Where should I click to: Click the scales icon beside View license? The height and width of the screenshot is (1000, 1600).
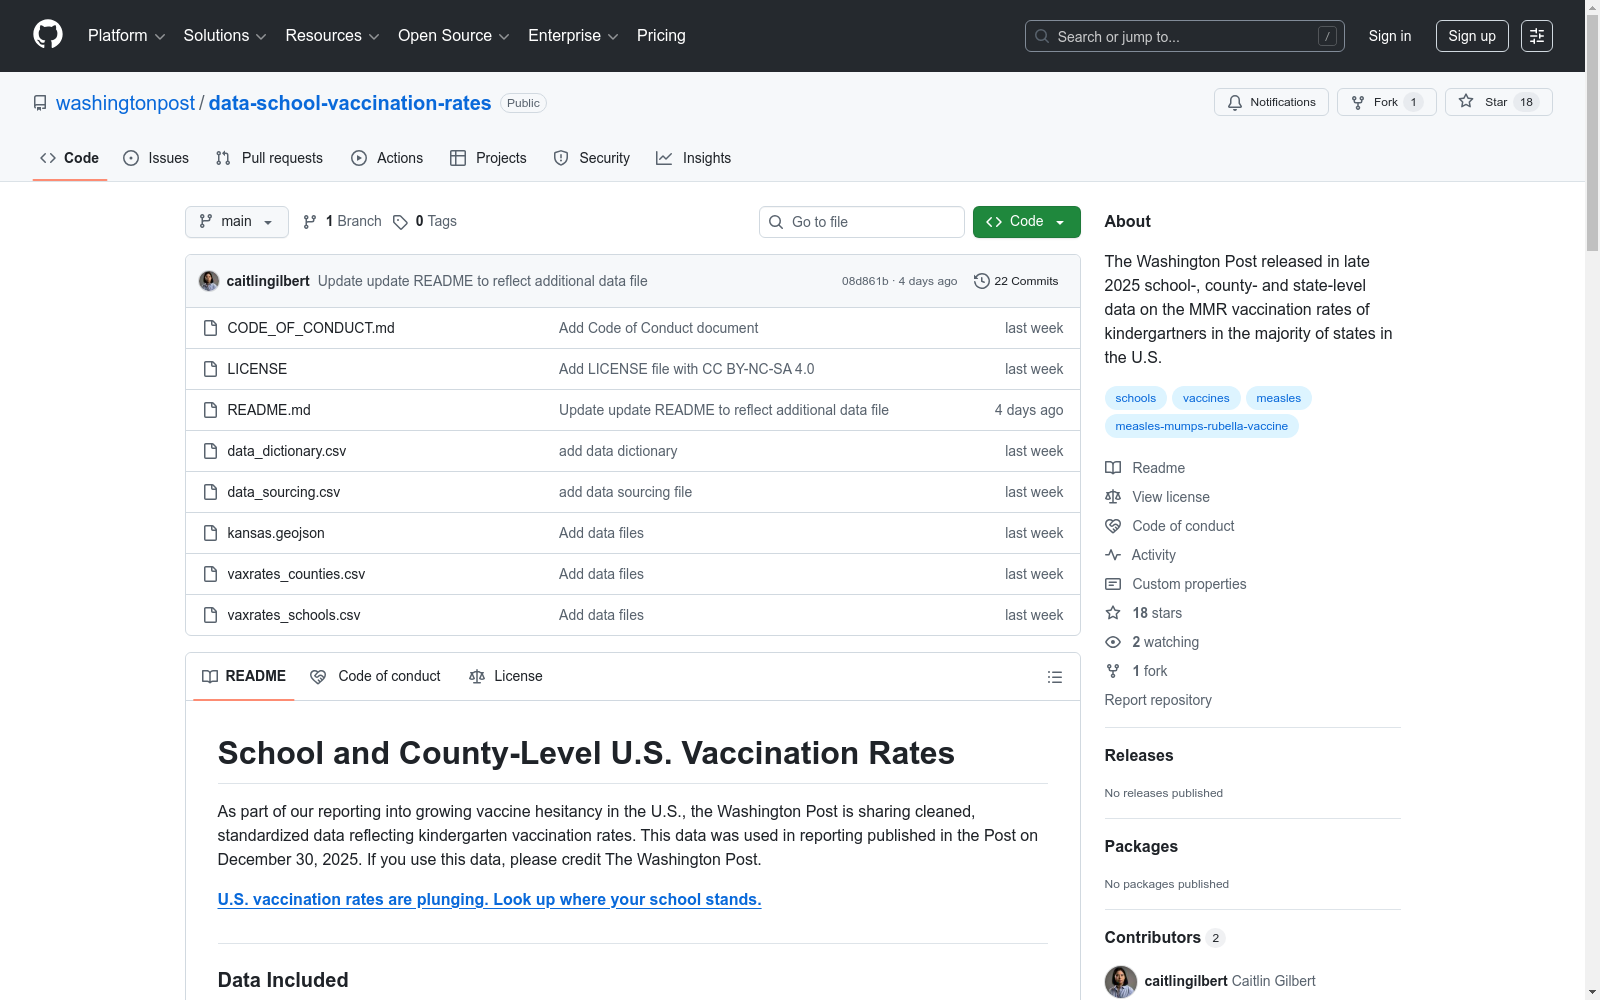coord(1113,497)
